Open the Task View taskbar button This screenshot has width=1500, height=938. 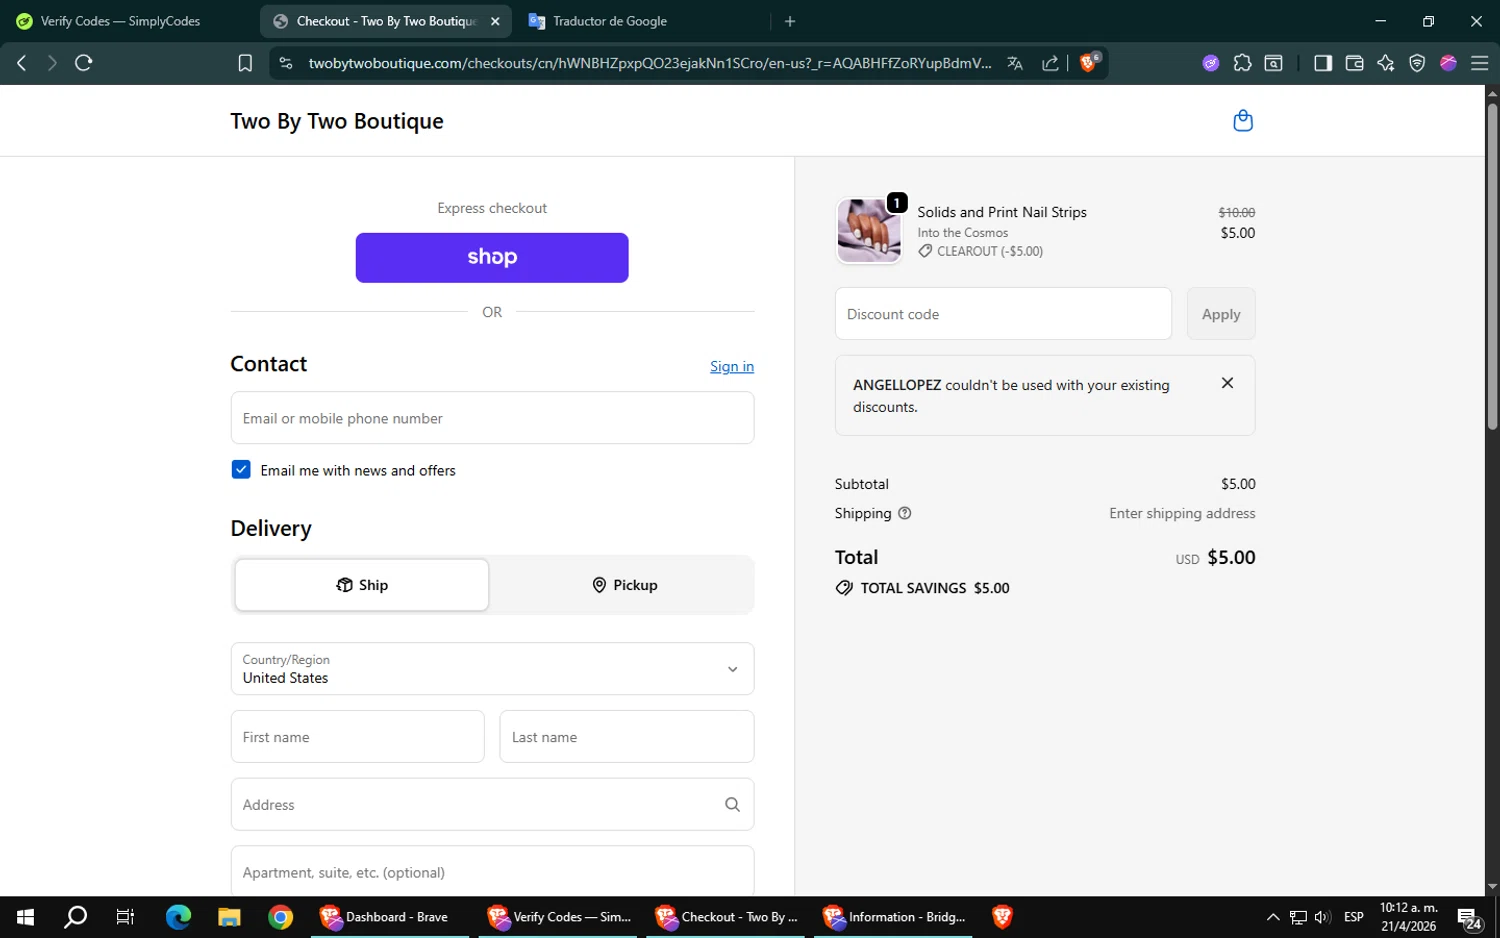(x=125, y=917)
